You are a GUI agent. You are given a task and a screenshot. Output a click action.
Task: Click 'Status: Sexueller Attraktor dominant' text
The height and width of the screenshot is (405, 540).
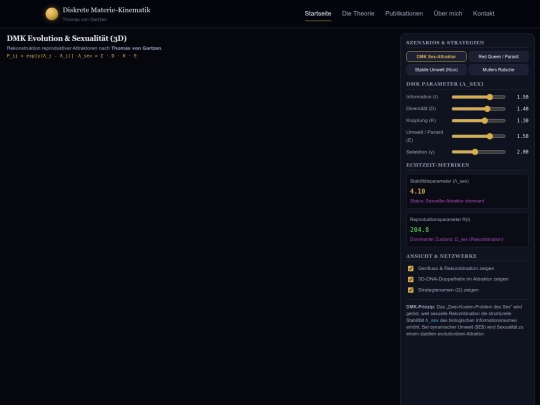tap(447, 201)
